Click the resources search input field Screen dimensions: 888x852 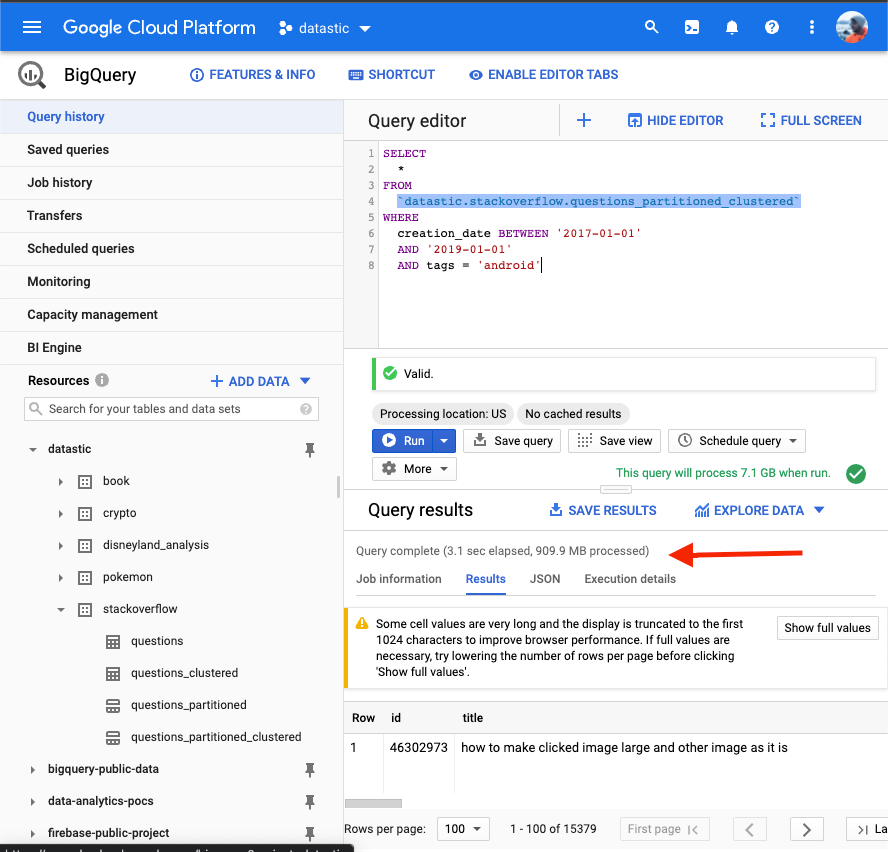170,409
